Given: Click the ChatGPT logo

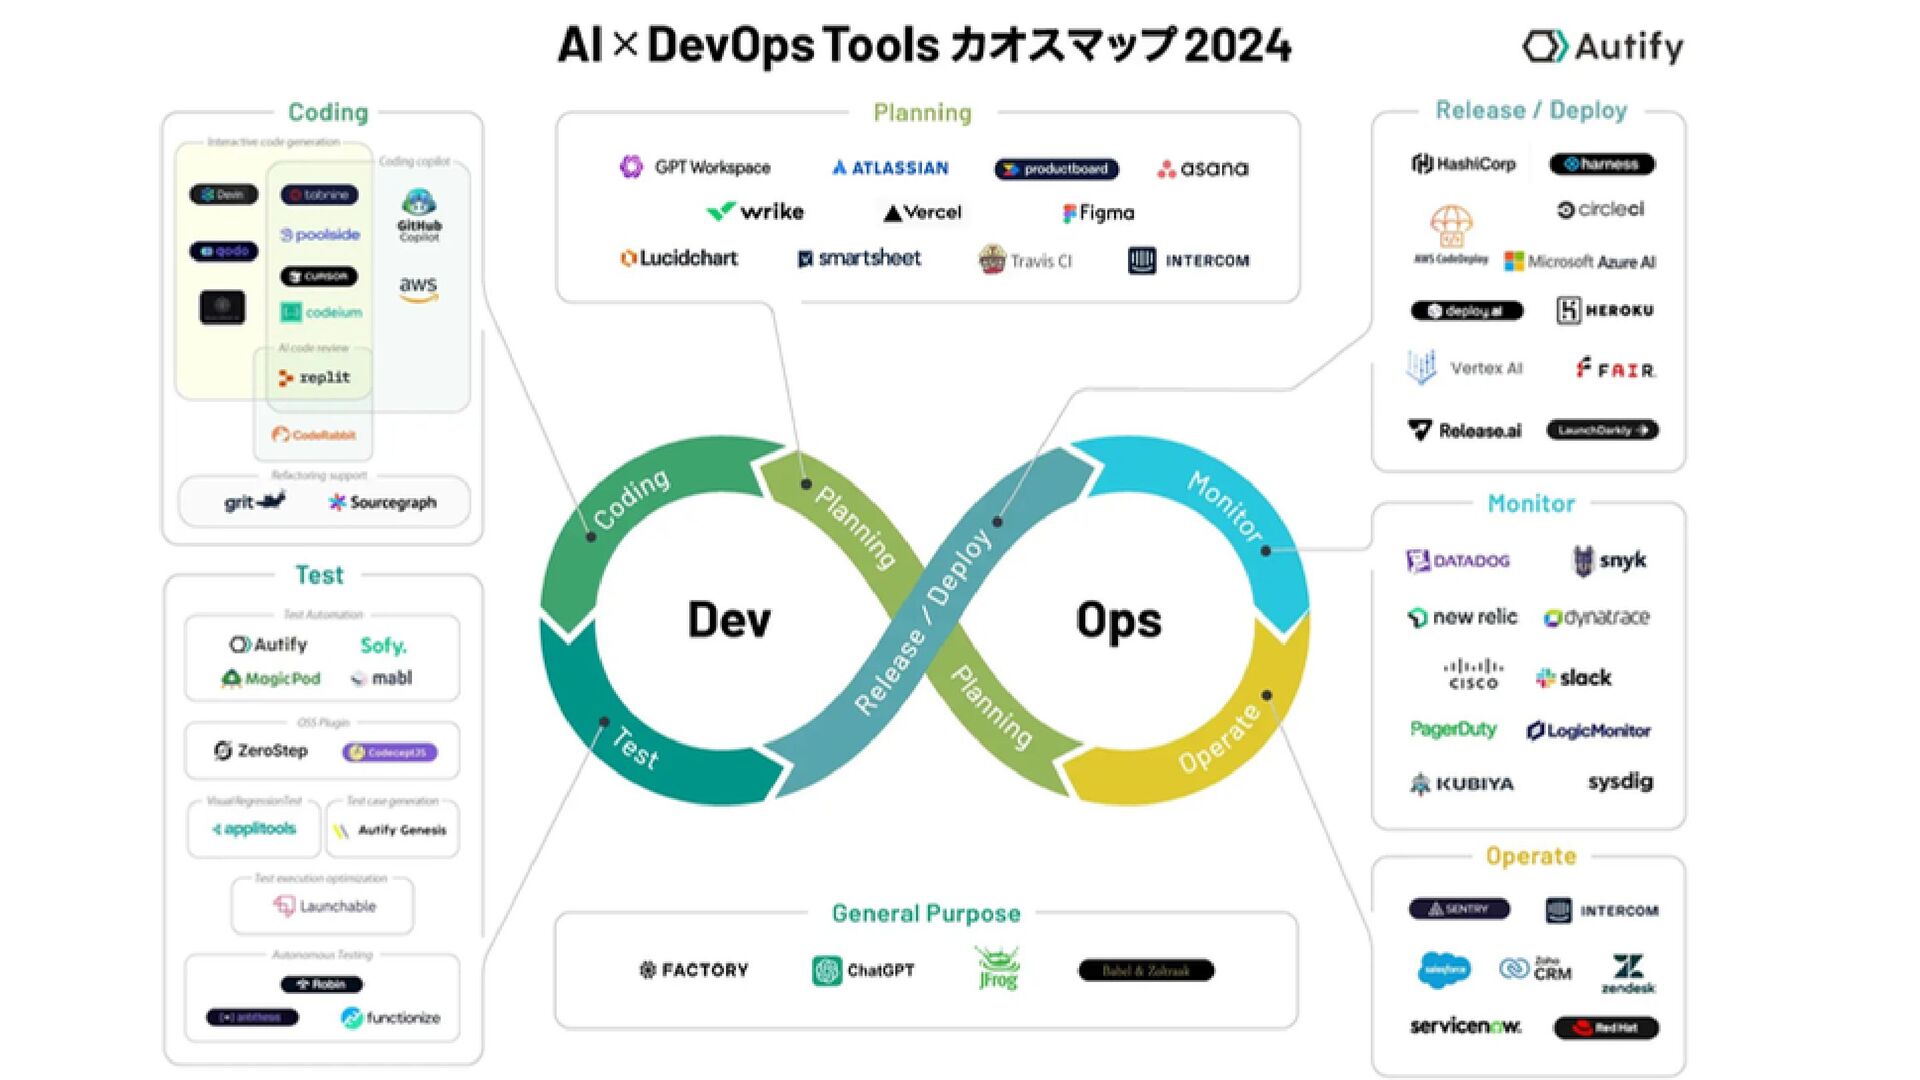Looking at the screenshot, I should tap(863, 970).
